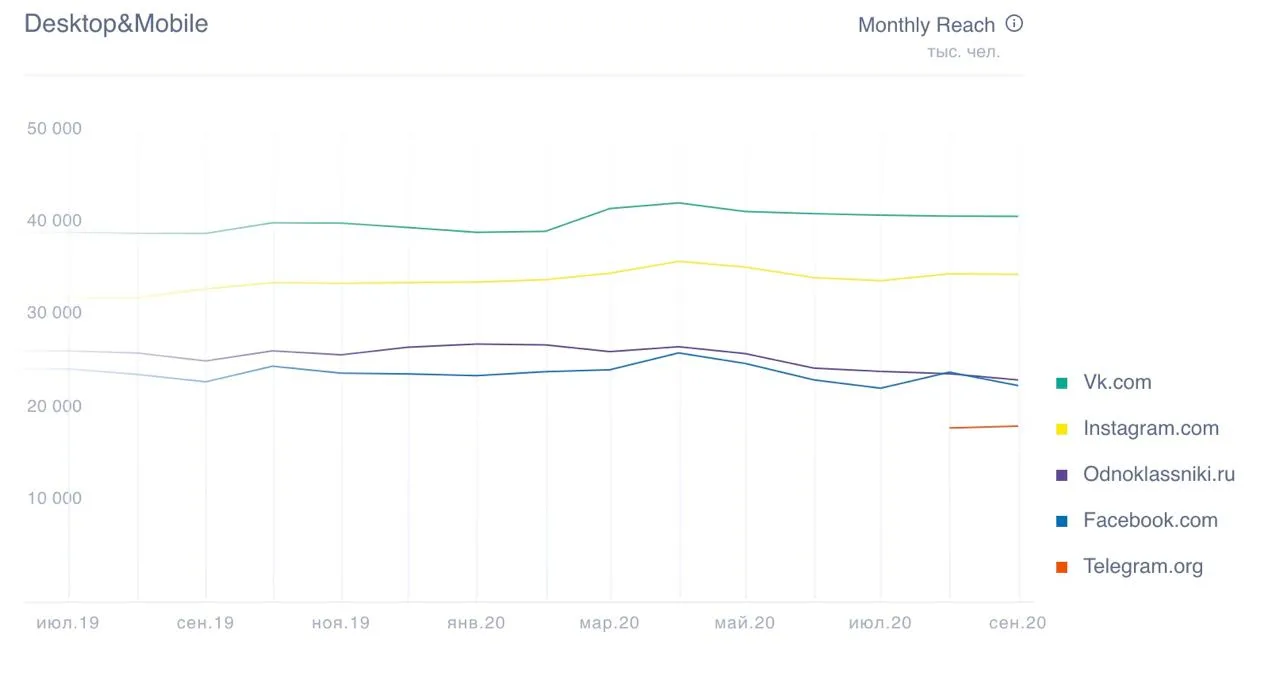This screenshot has width=1280, height=673.
Task: Click the orange Telegram line on the chart
Action: 984,427
